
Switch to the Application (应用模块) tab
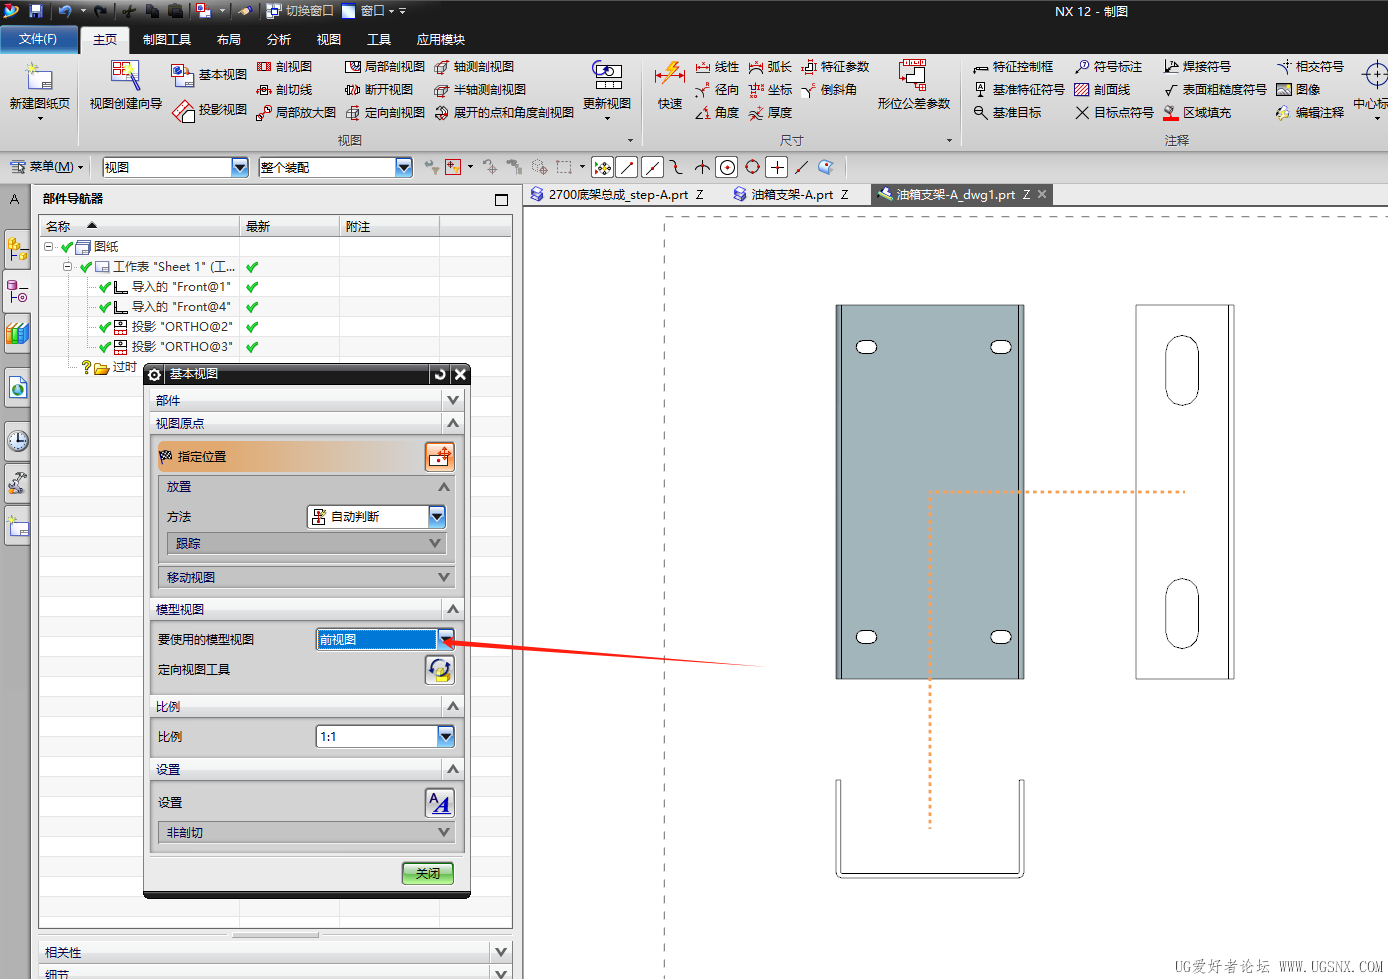point(441,40)
